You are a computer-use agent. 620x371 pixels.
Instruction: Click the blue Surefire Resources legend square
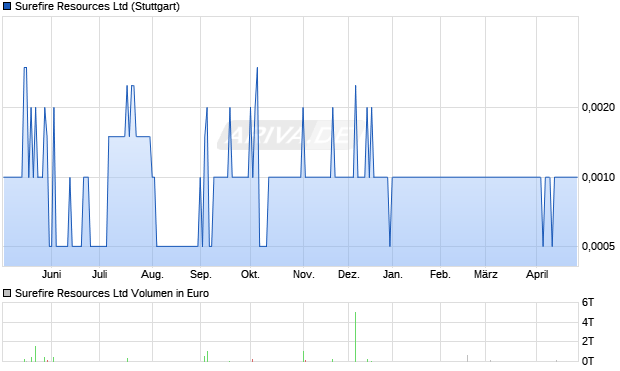coord(7,6)
